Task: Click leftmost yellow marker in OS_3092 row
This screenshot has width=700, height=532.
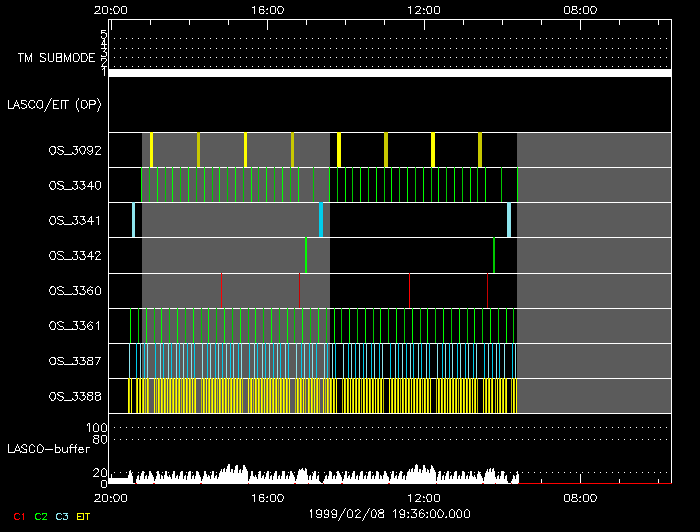Action: [151, 150]
